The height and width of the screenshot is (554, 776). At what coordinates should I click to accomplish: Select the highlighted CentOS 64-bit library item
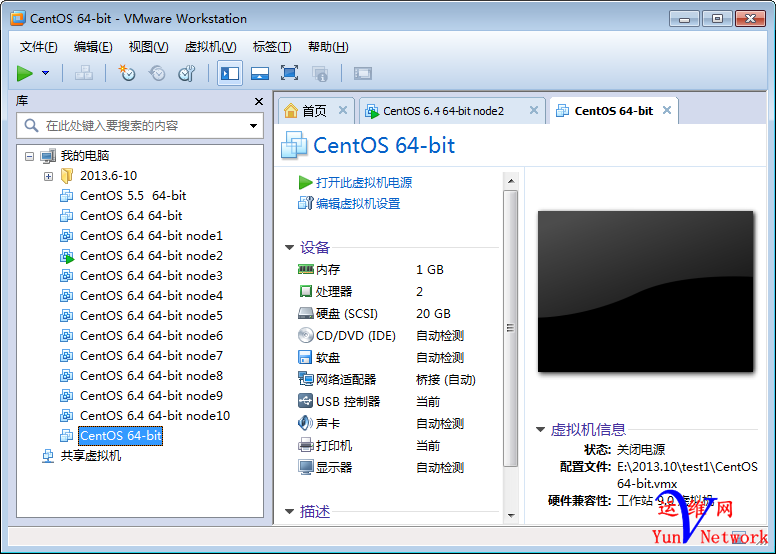pos(121,436)
